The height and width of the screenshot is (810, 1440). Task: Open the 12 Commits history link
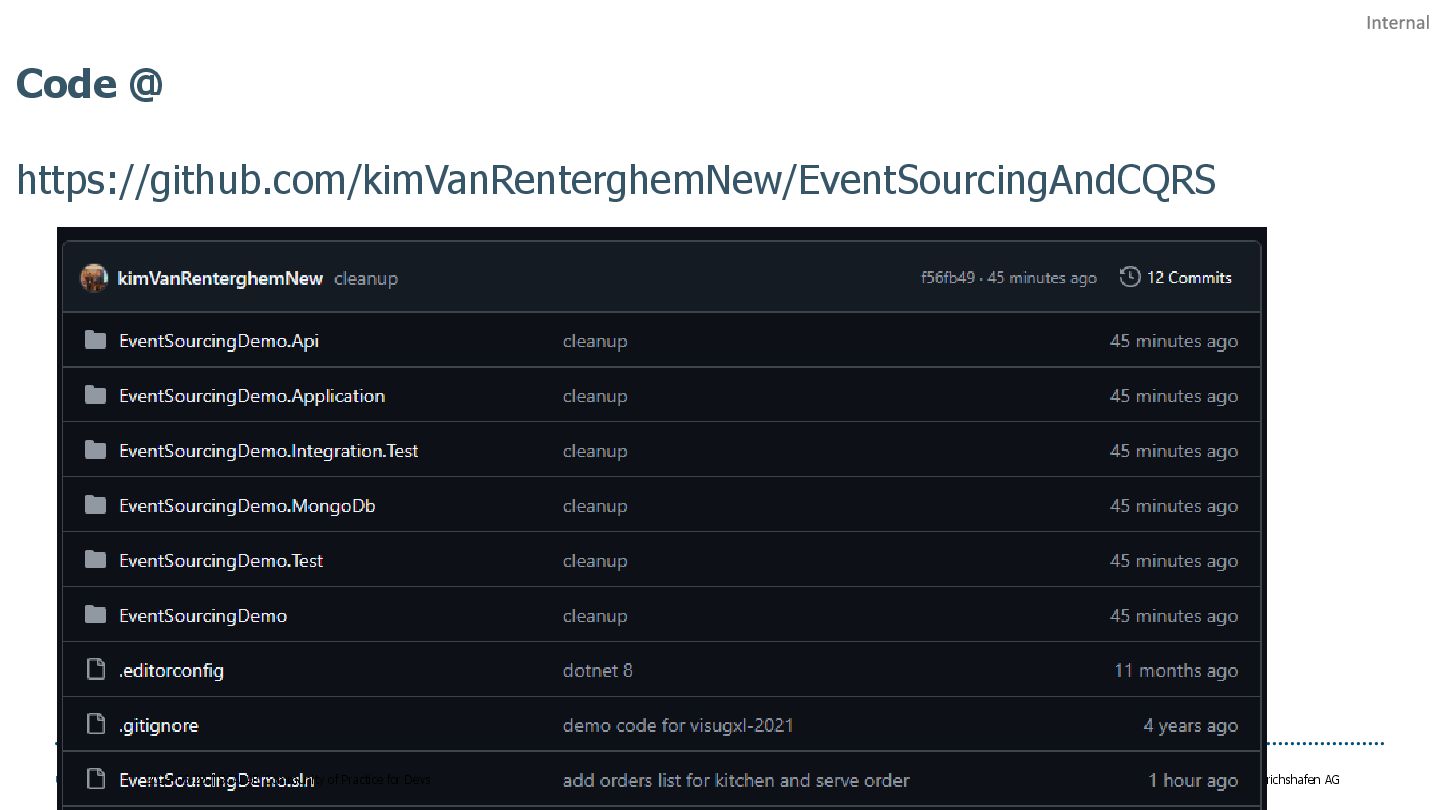(1189, 277)
